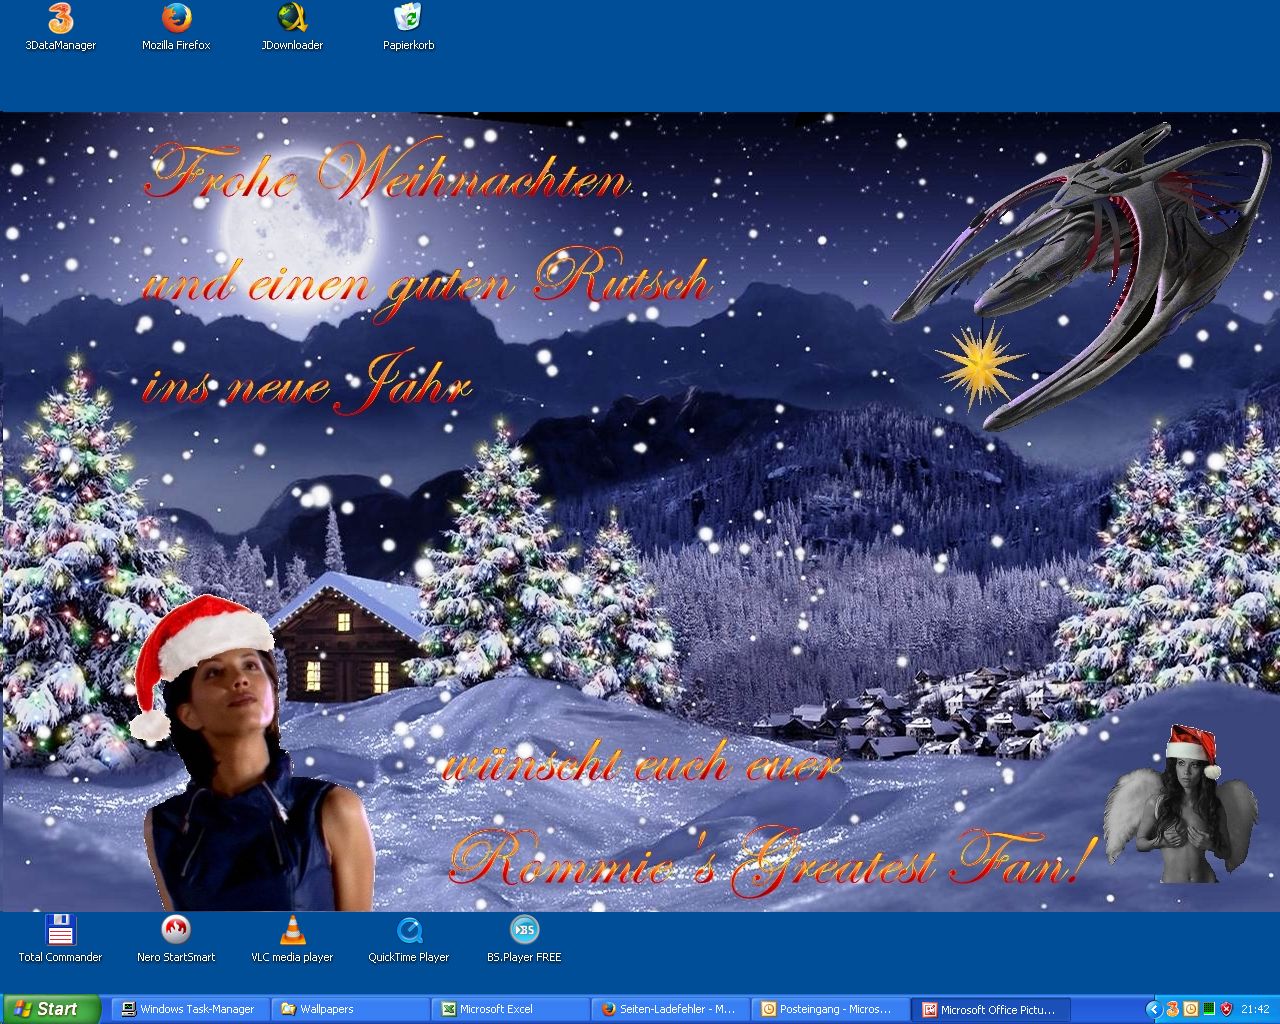The height and width of the screenshot is (1024, 1280).
Task: Open the JDownloader desktop shortcut
Action: 292,20
